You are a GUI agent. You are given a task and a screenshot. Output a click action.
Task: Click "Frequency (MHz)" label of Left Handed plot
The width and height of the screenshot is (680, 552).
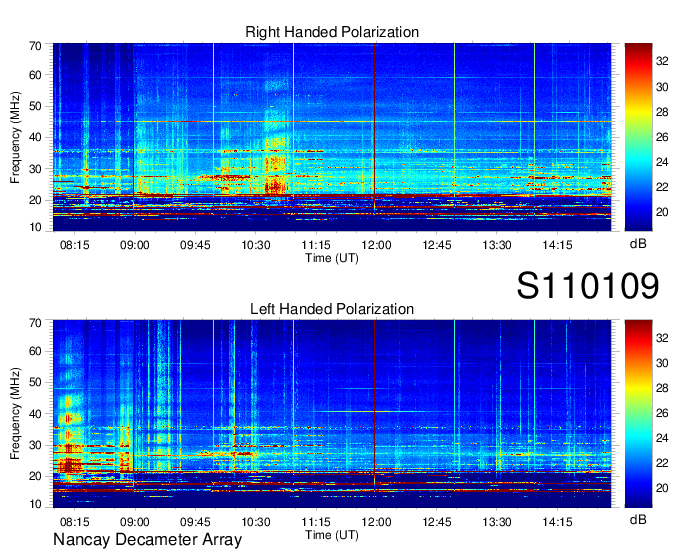[15, 414]
